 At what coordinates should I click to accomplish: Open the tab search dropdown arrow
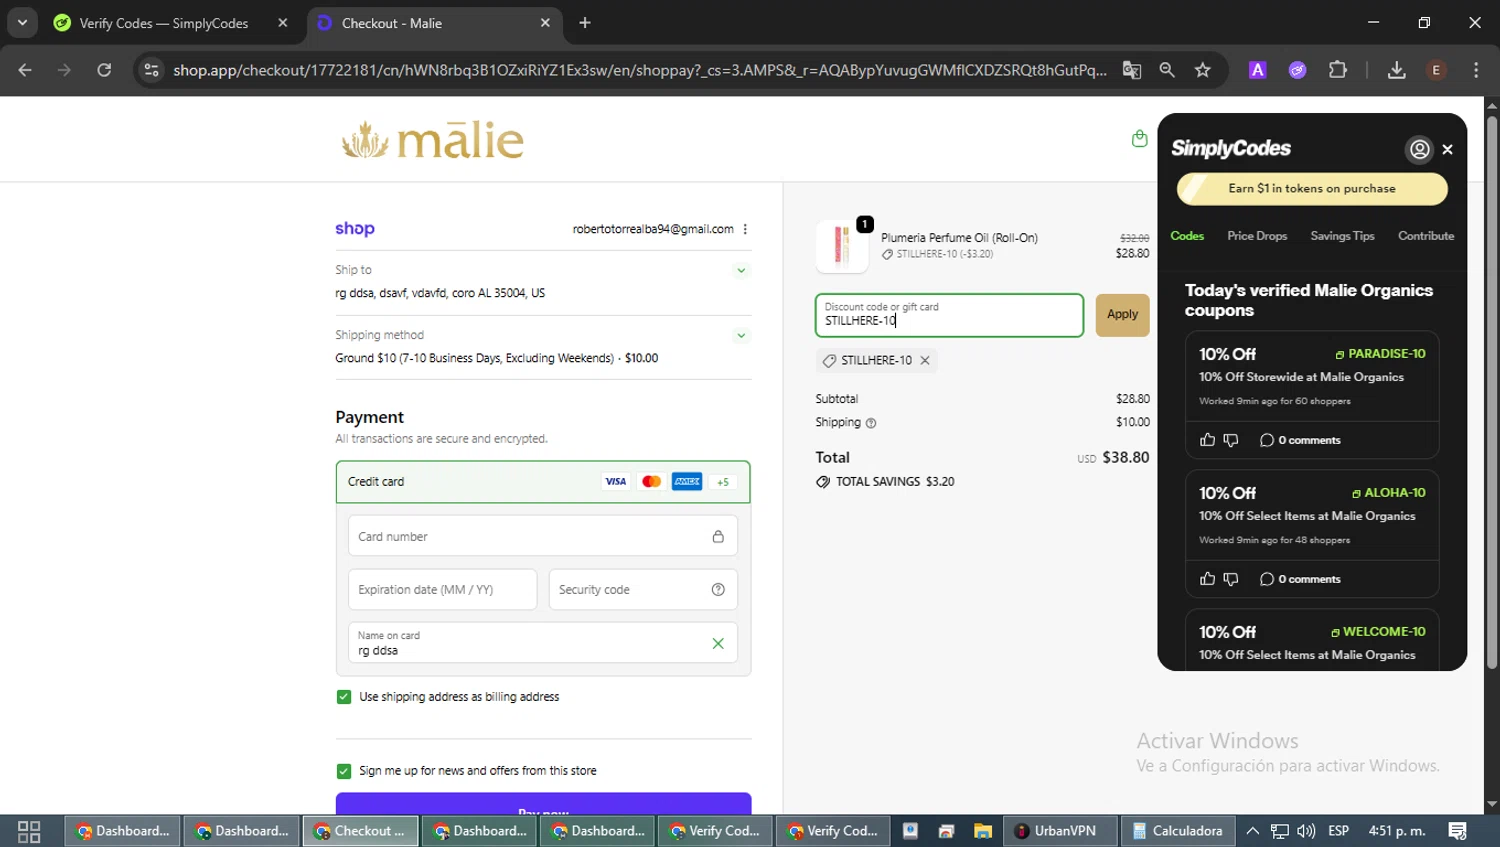(x=22, y=23)
